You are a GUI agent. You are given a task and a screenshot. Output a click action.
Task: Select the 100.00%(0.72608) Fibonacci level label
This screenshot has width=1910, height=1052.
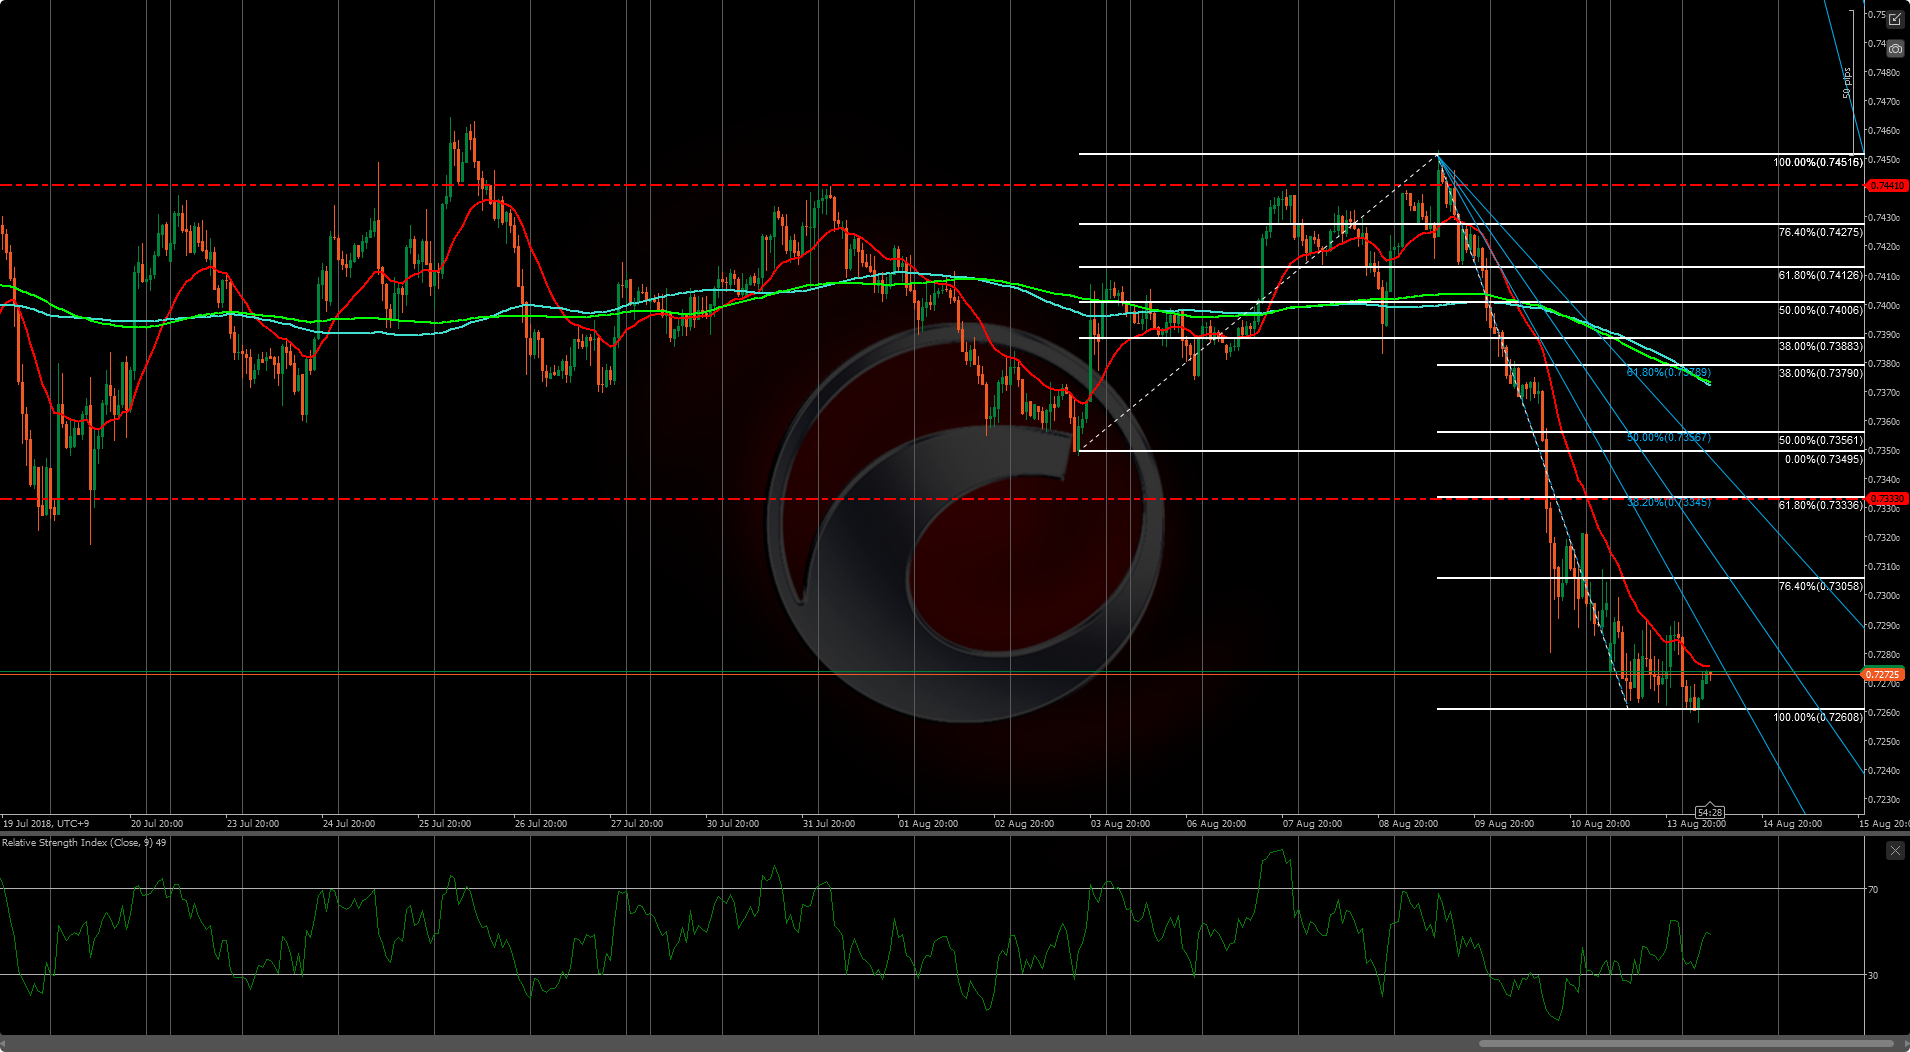(1818, 717)
